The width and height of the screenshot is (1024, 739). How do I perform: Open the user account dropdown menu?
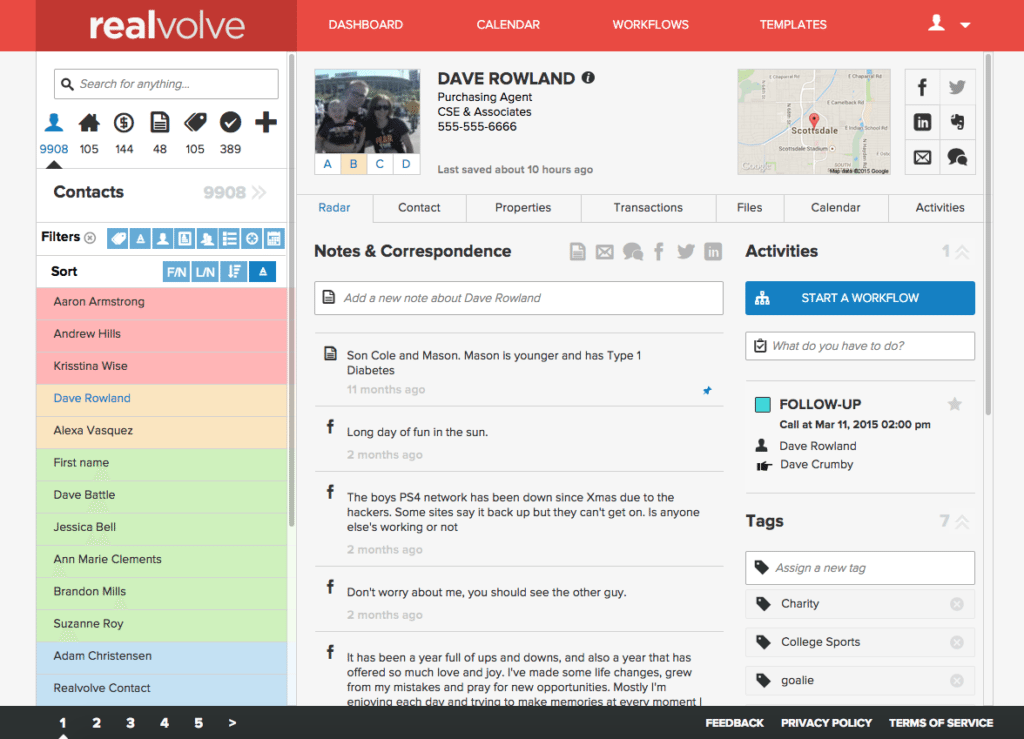[x=948, y=25]
